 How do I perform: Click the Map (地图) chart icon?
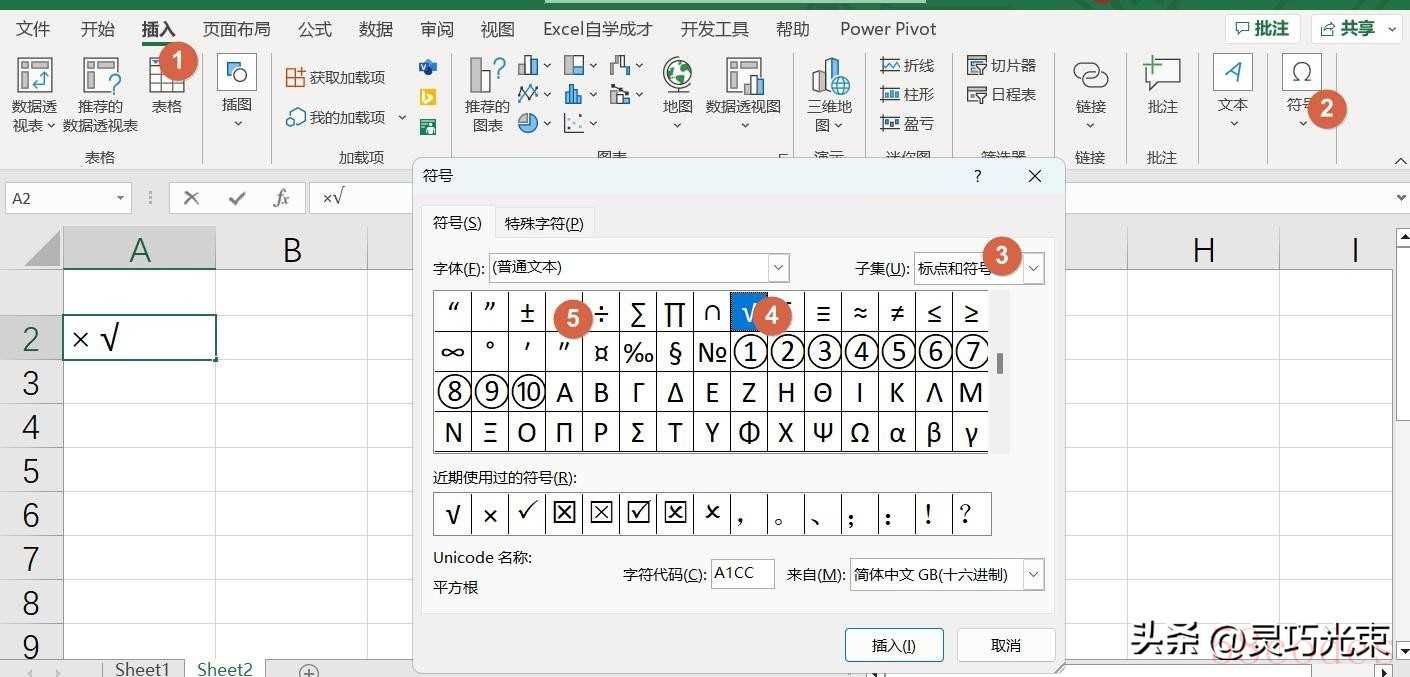(677, 76)
